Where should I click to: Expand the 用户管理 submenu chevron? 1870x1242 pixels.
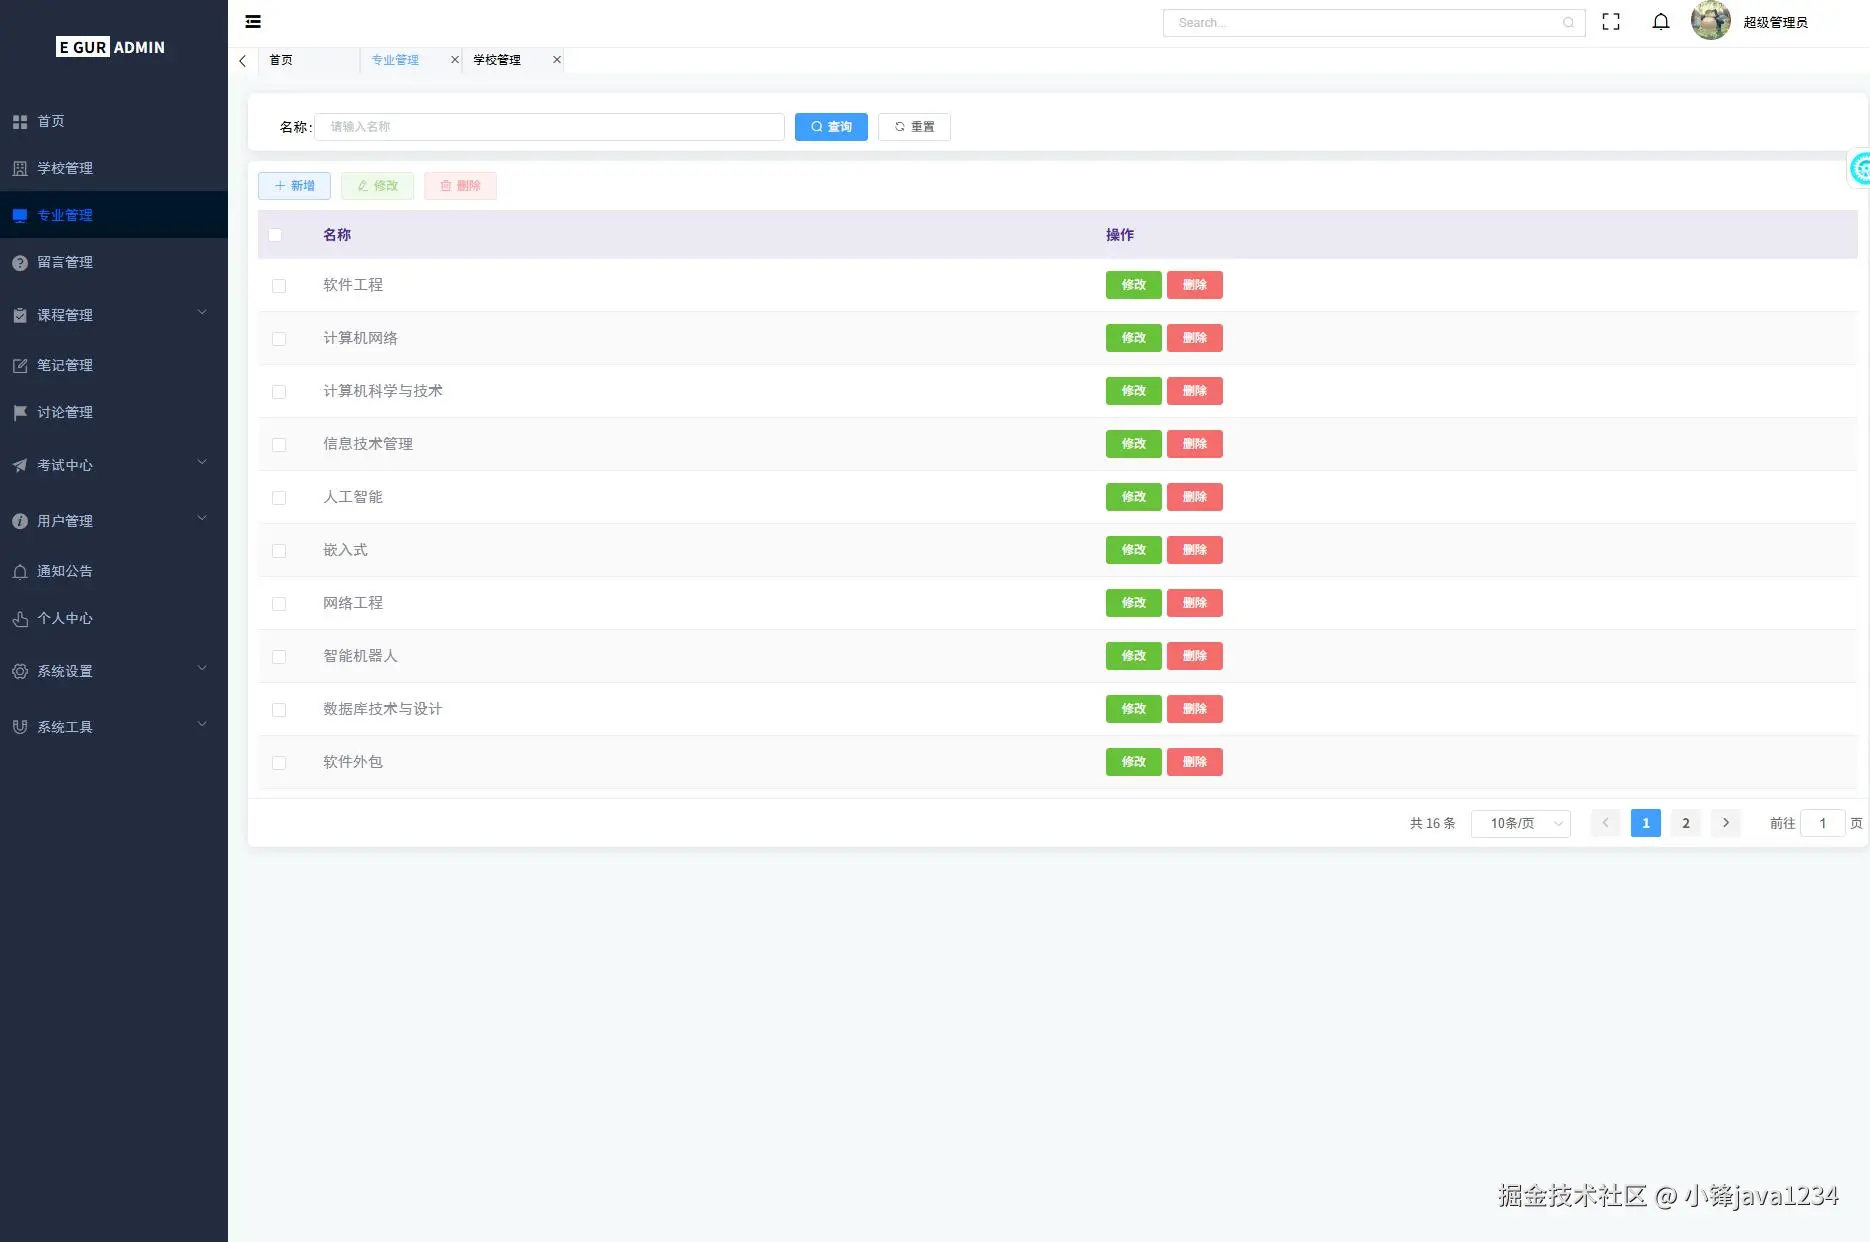coord(202,519)
